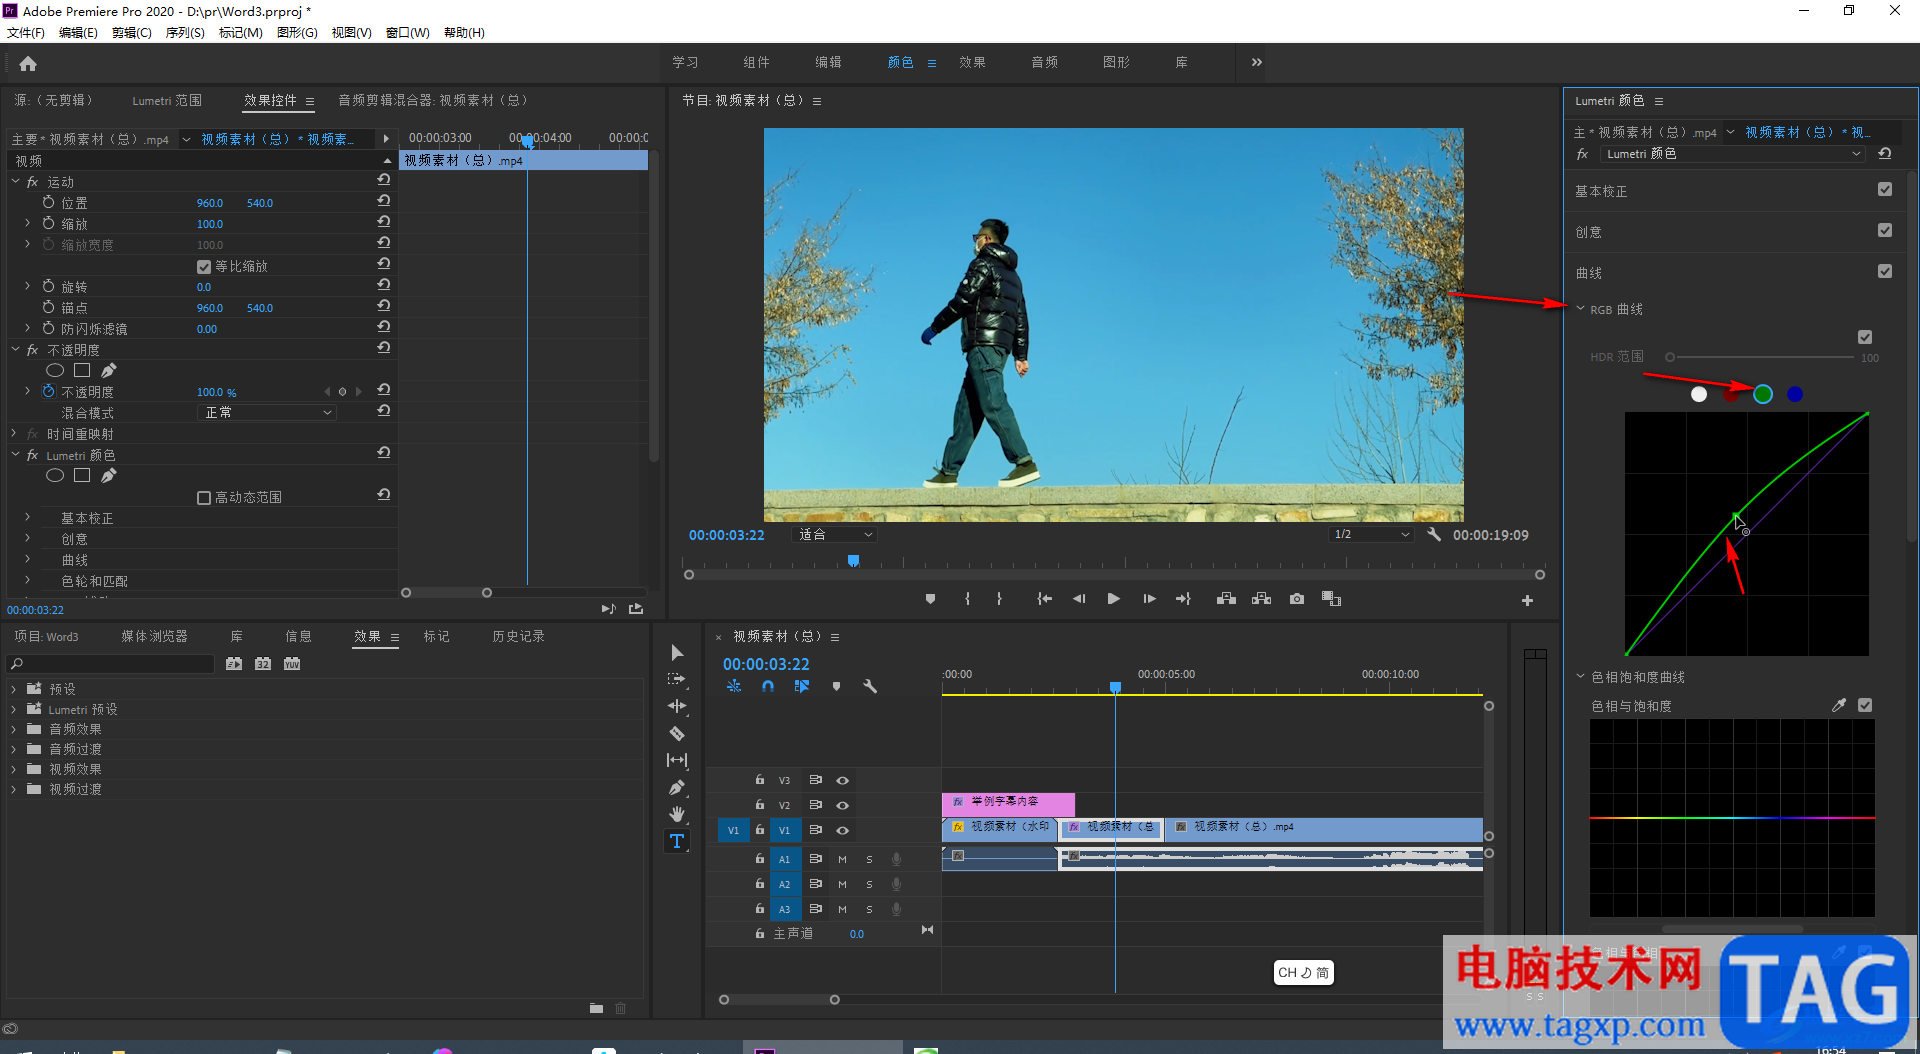Image resolution: width=1920 pixels, height=1054 pixels.
Task: Toggle the 等比缩放 uniform scale checkbox
Action: coord(204,267)
